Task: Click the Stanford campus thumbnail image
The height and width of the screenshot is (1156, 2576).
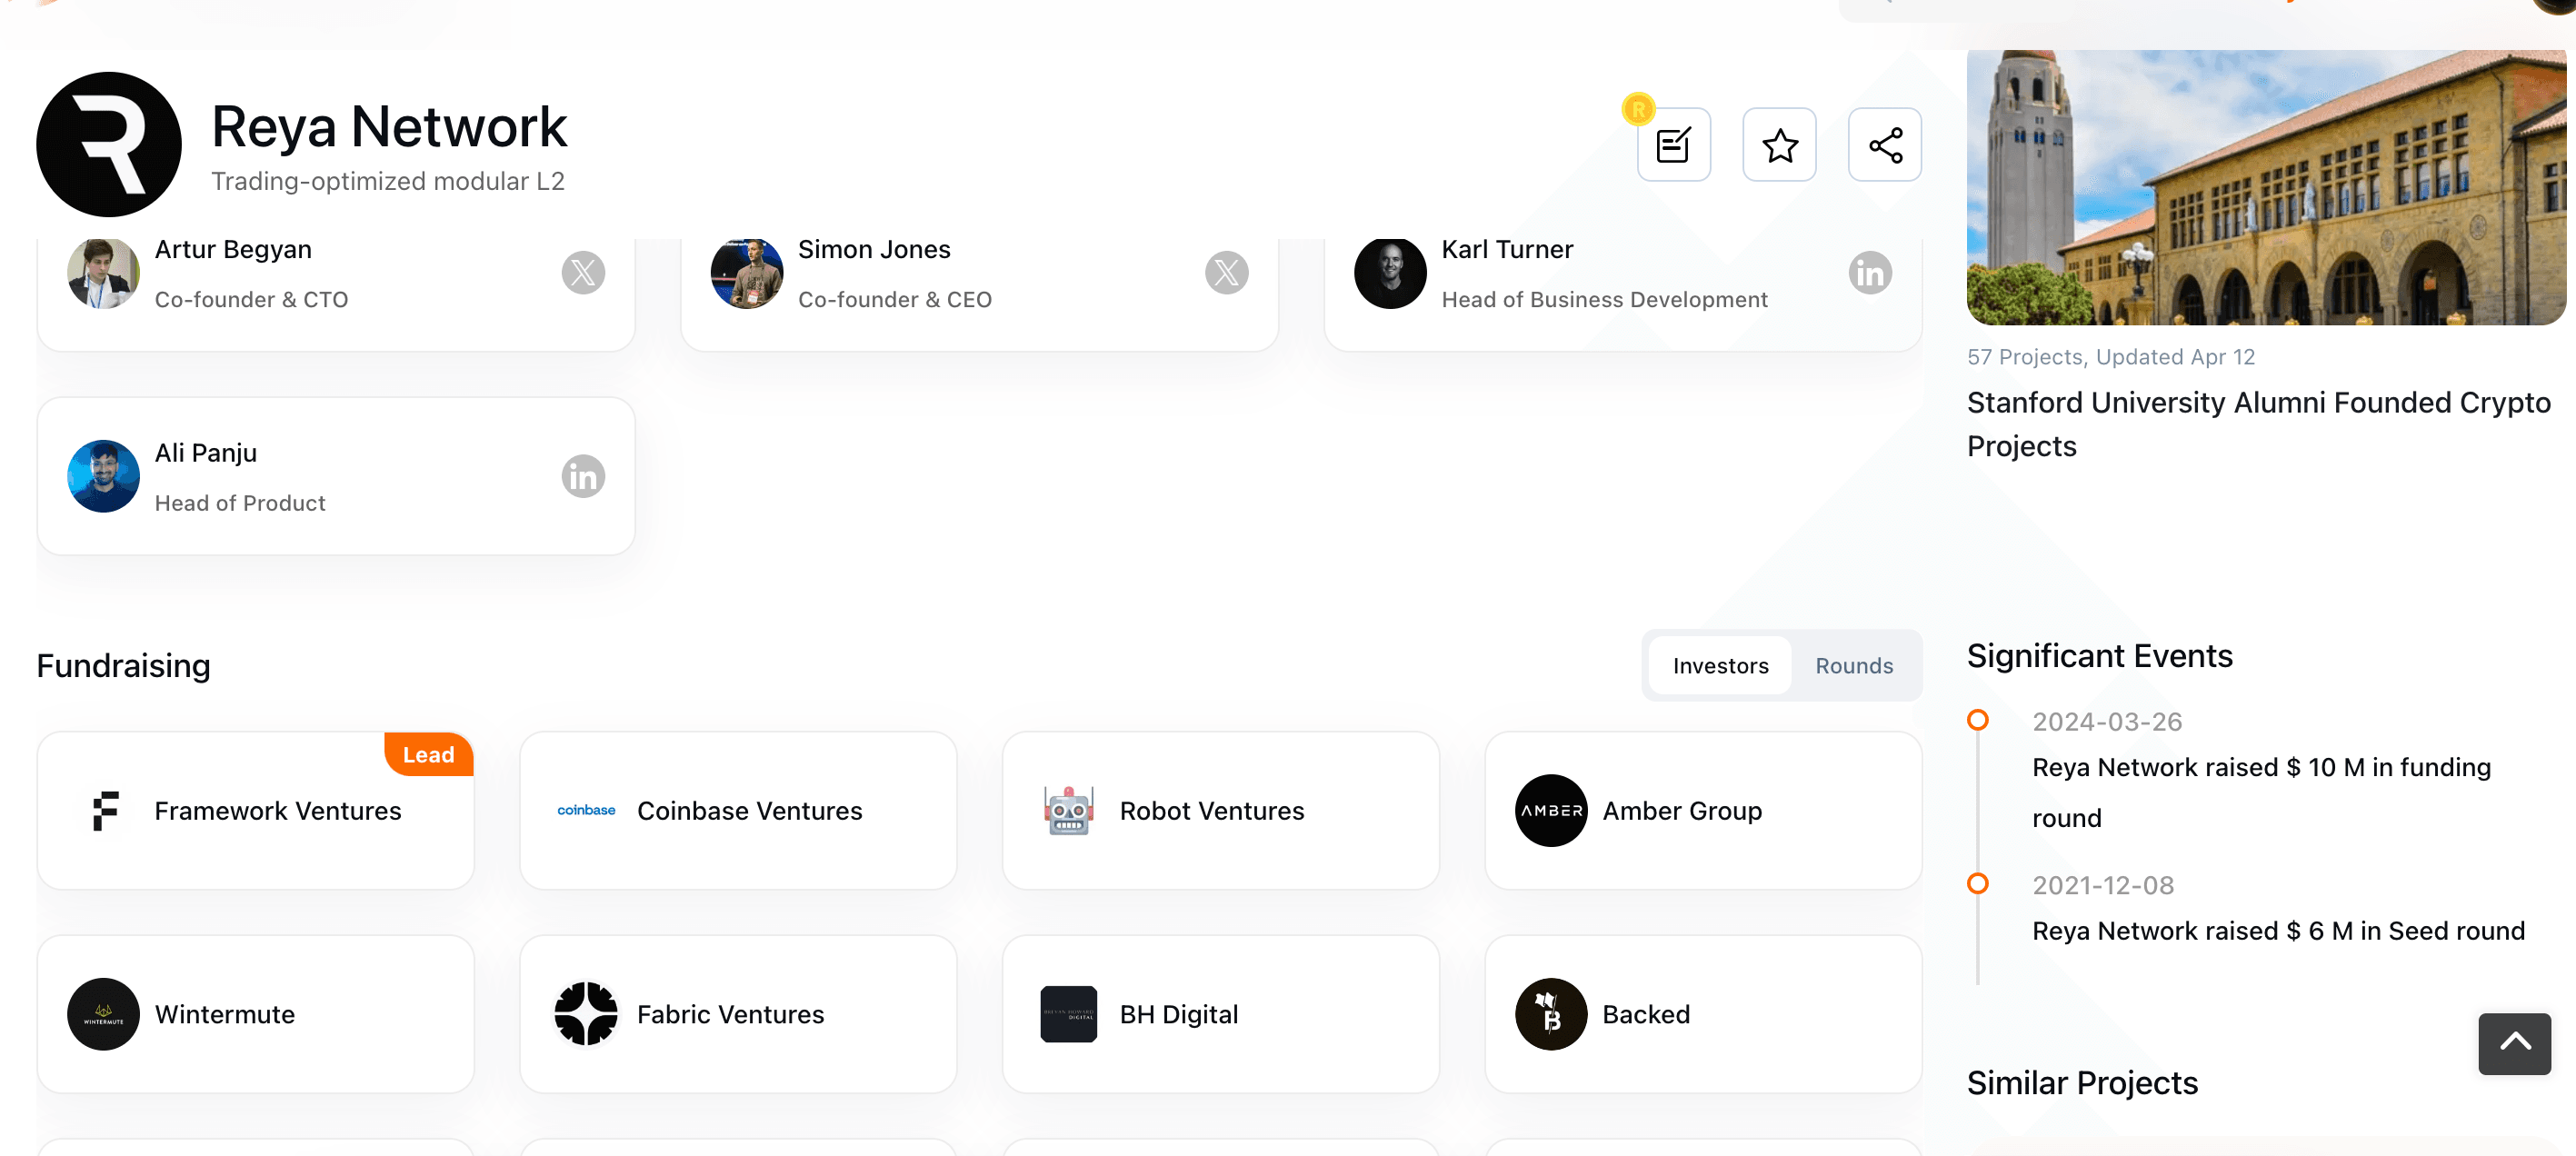Action: [x=2265, y=187]
